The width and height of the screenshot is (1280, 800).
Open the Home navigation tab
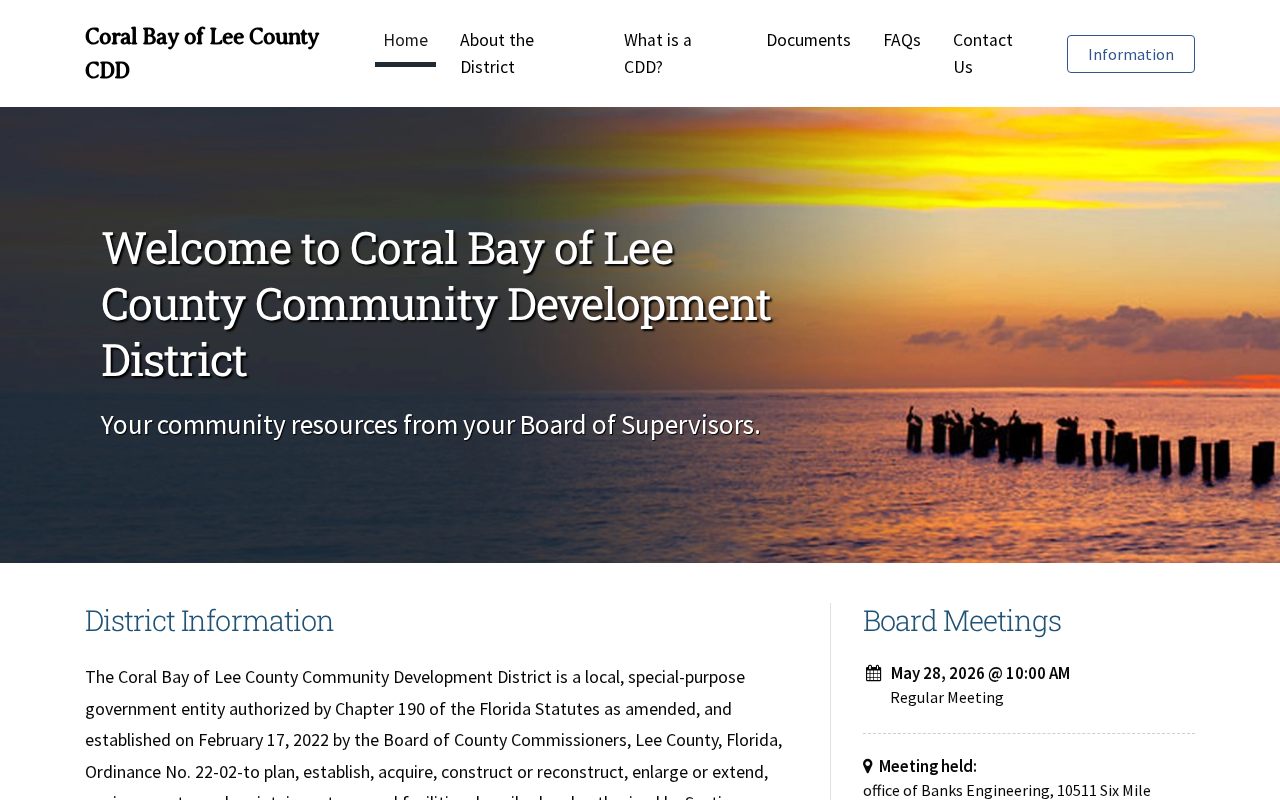[405, 40]
